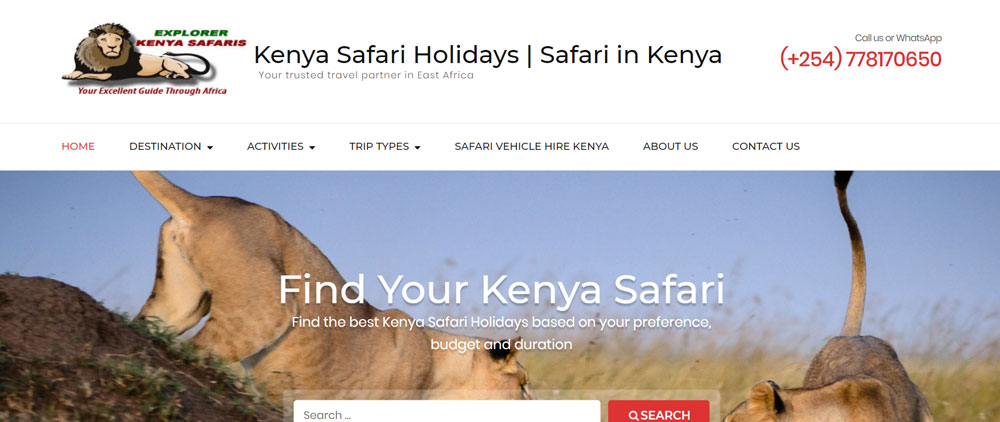Open the Activities menu item

click(x=276, y=147)
